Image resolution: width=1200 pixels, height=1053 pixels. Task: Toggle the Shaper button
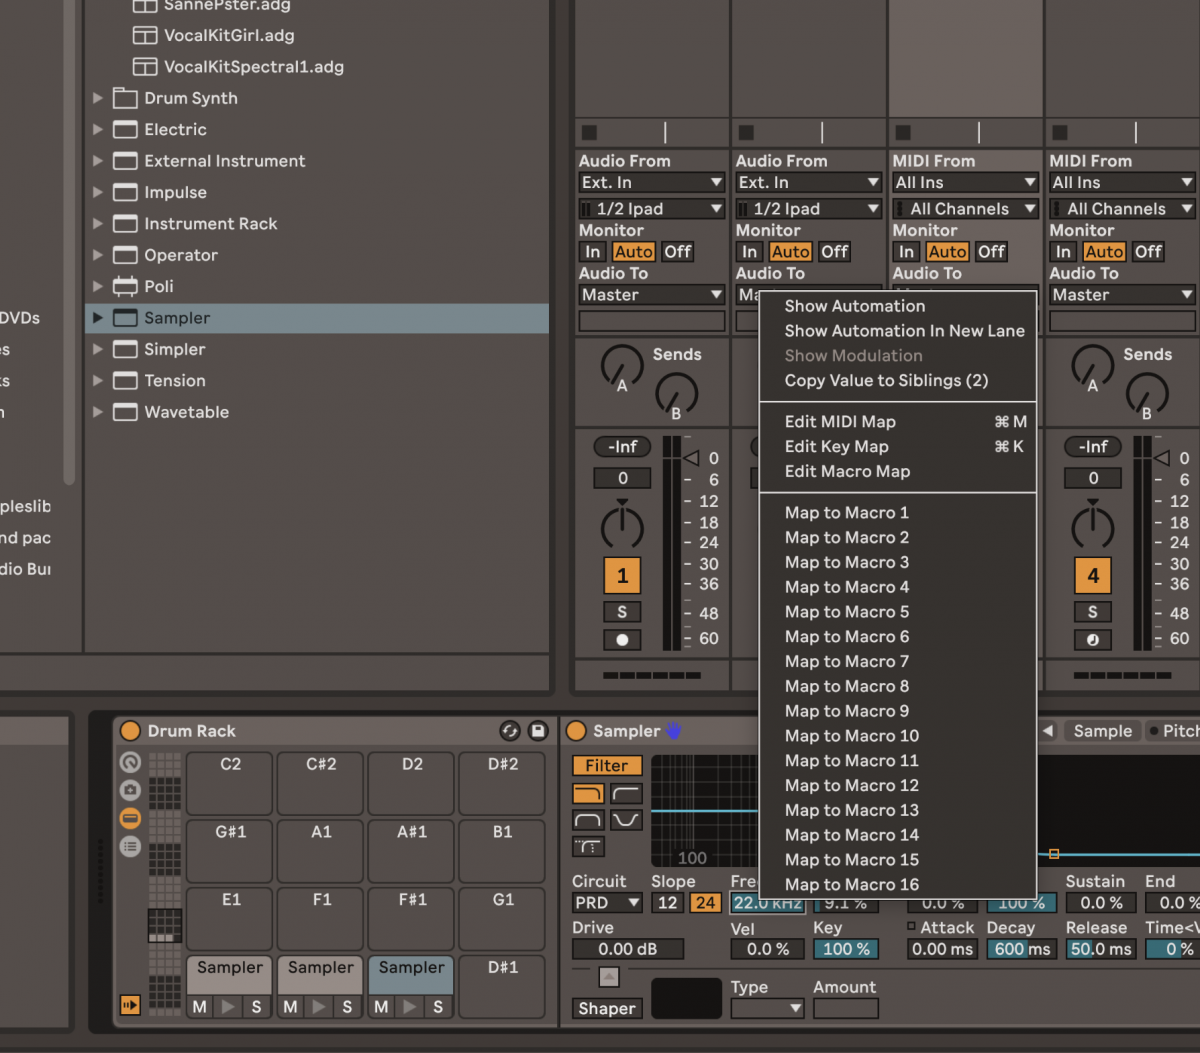tap(607, 1008)
